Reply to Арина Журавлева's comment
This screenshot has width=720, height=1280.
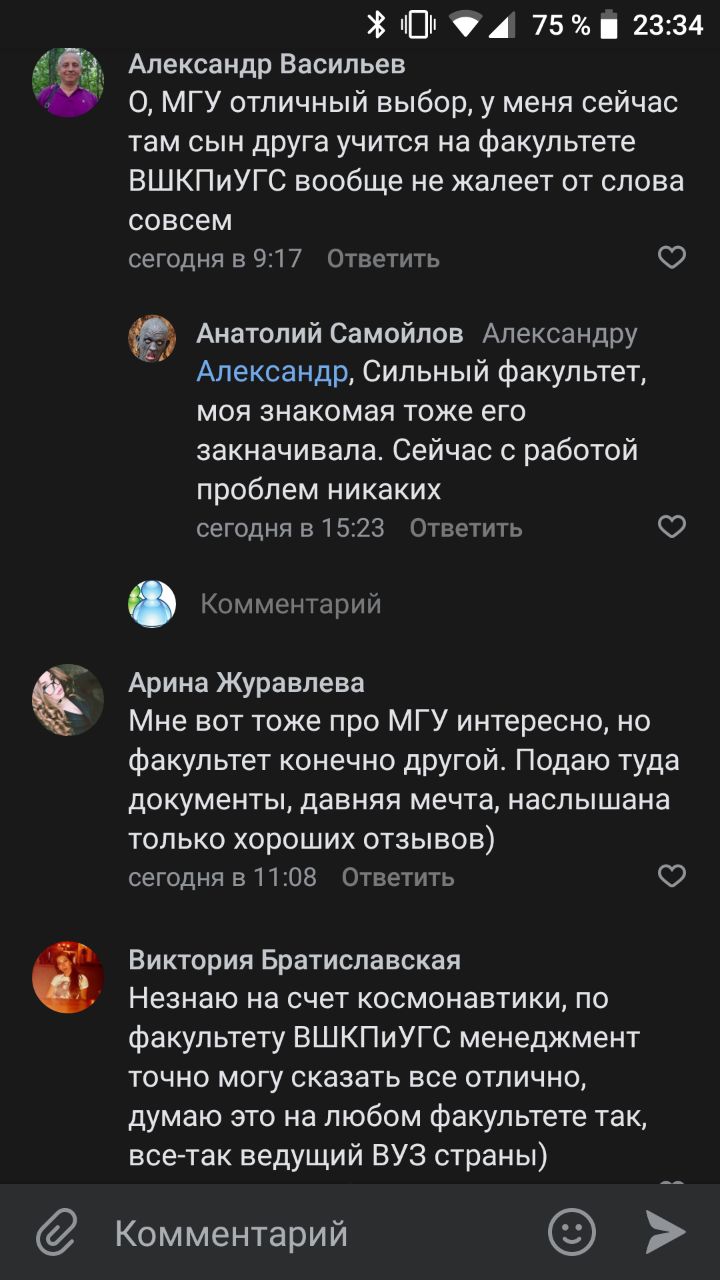tap(398, 878)
